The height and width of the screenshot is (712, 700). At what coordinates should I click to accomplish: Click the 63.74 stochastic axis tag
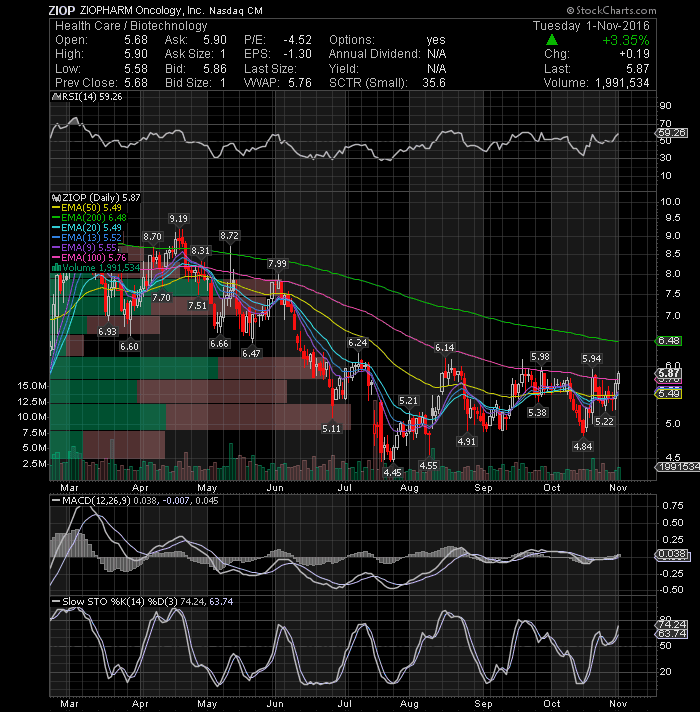coord(672,634)
